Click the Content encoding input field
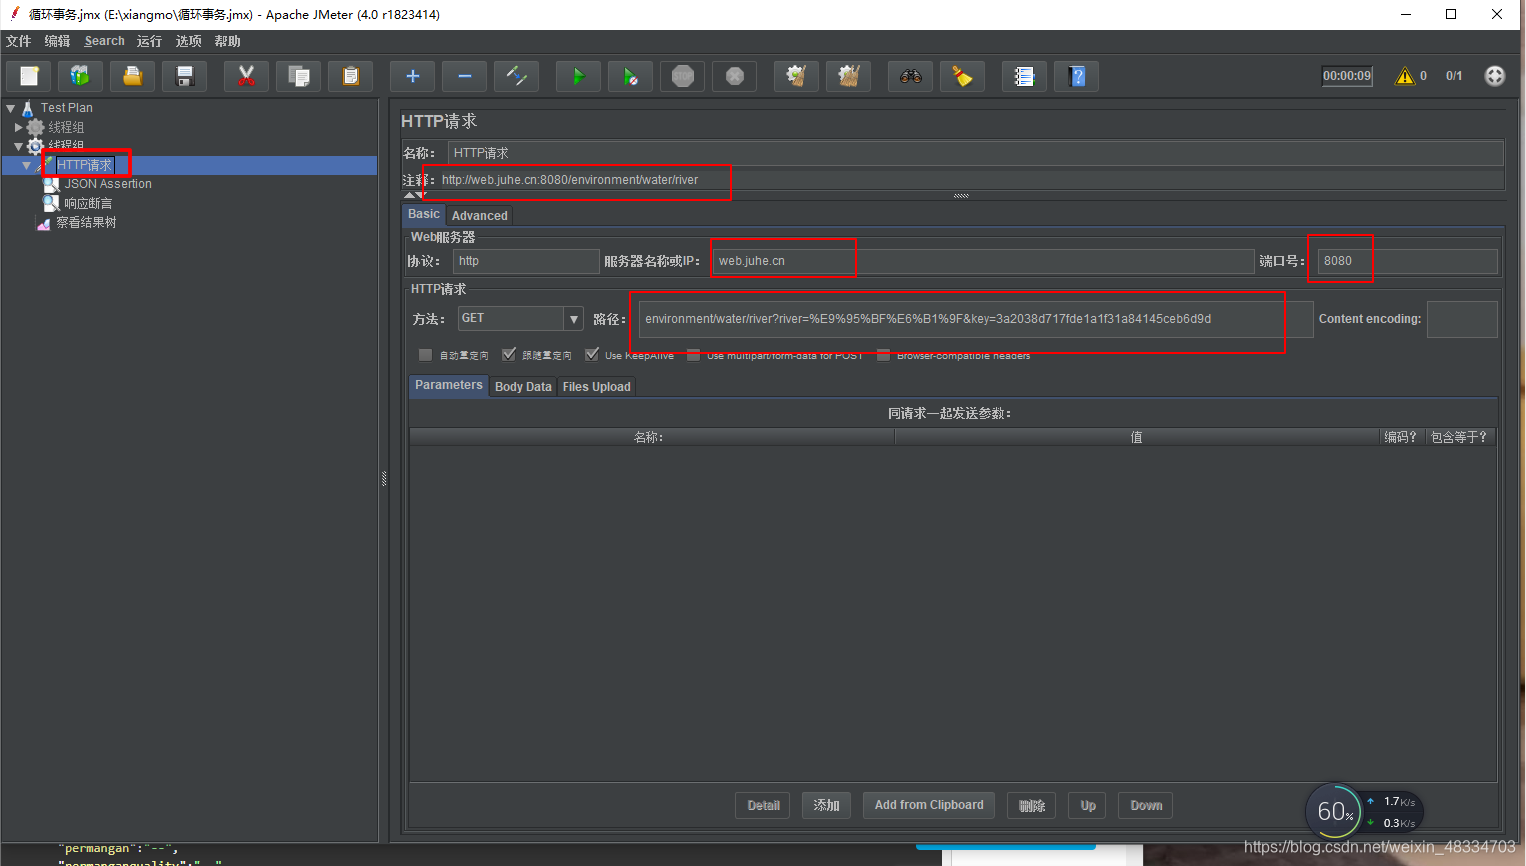The width and height of the screenshot is (1526, 866). (1462, 319)
